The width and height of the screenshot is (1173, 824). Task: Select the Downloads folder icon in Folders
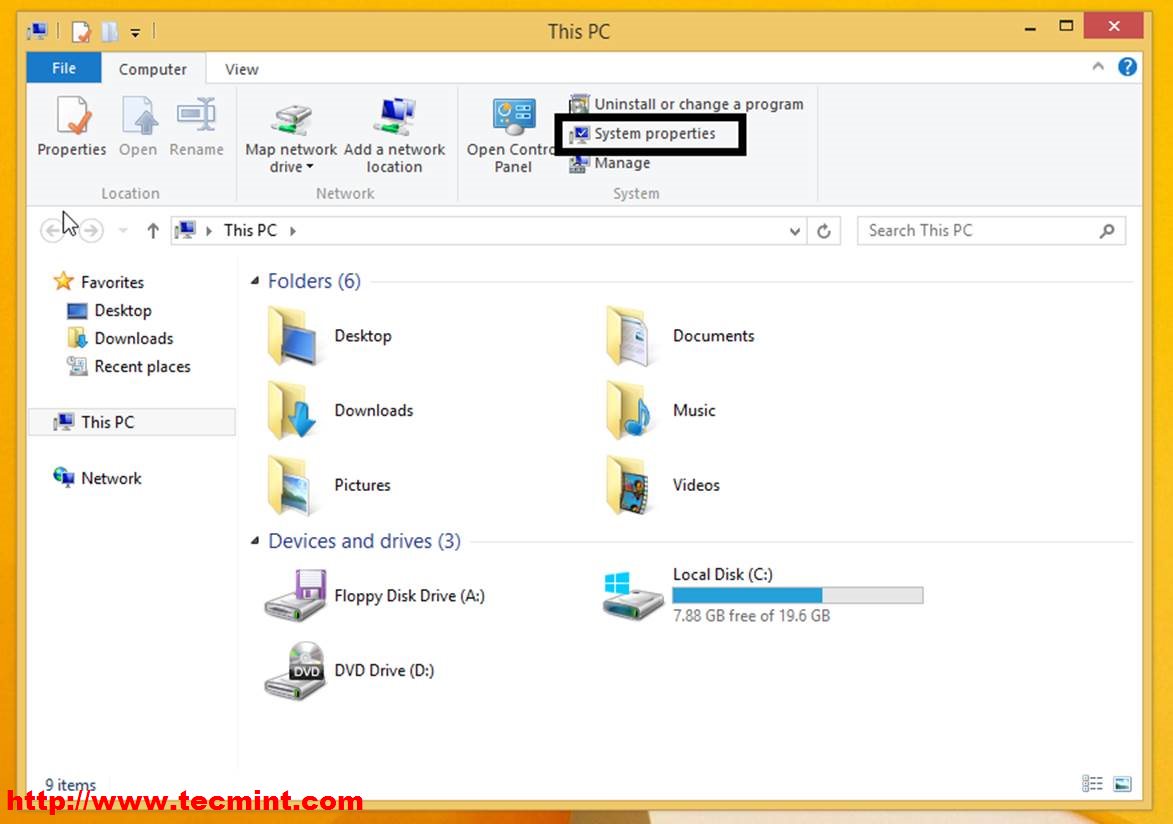pos(295,410)
